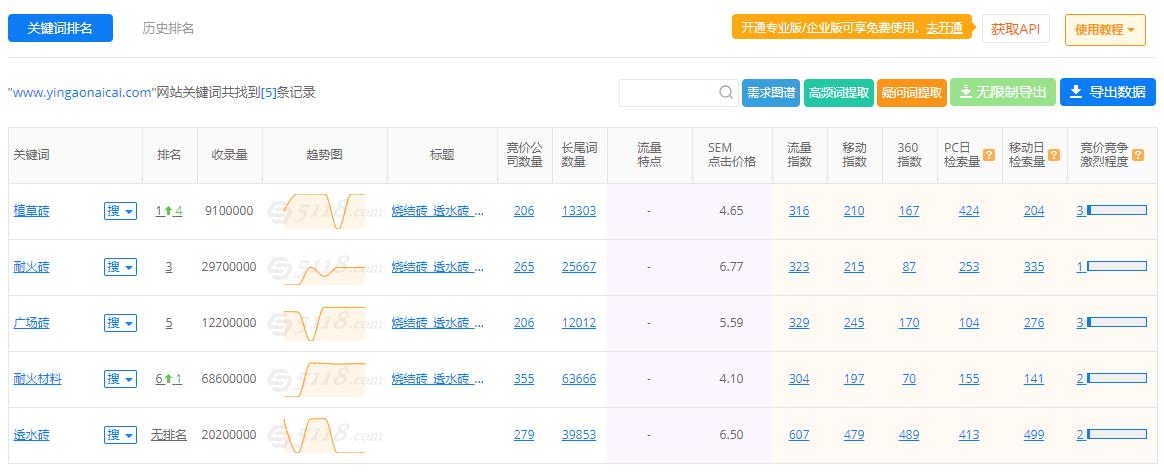
Task: Switch to 关键词排名 tab
Action: (x=60, y=28)
